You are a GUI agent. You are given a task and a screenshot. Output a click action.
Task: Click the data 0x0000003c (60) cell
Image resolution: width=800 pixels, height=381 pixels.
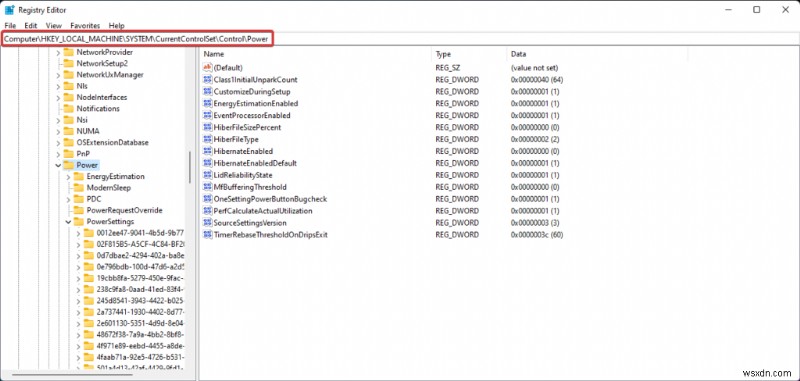point(536,235)
